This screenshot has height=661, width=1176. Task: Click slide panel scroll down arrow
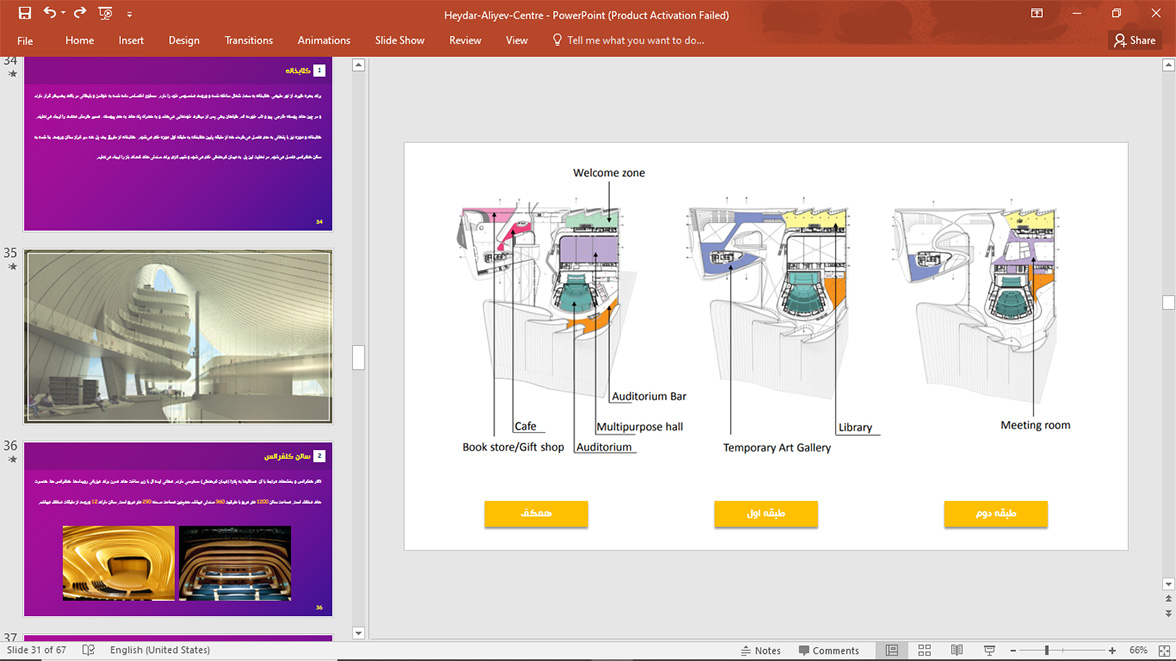tap(358, 633)
